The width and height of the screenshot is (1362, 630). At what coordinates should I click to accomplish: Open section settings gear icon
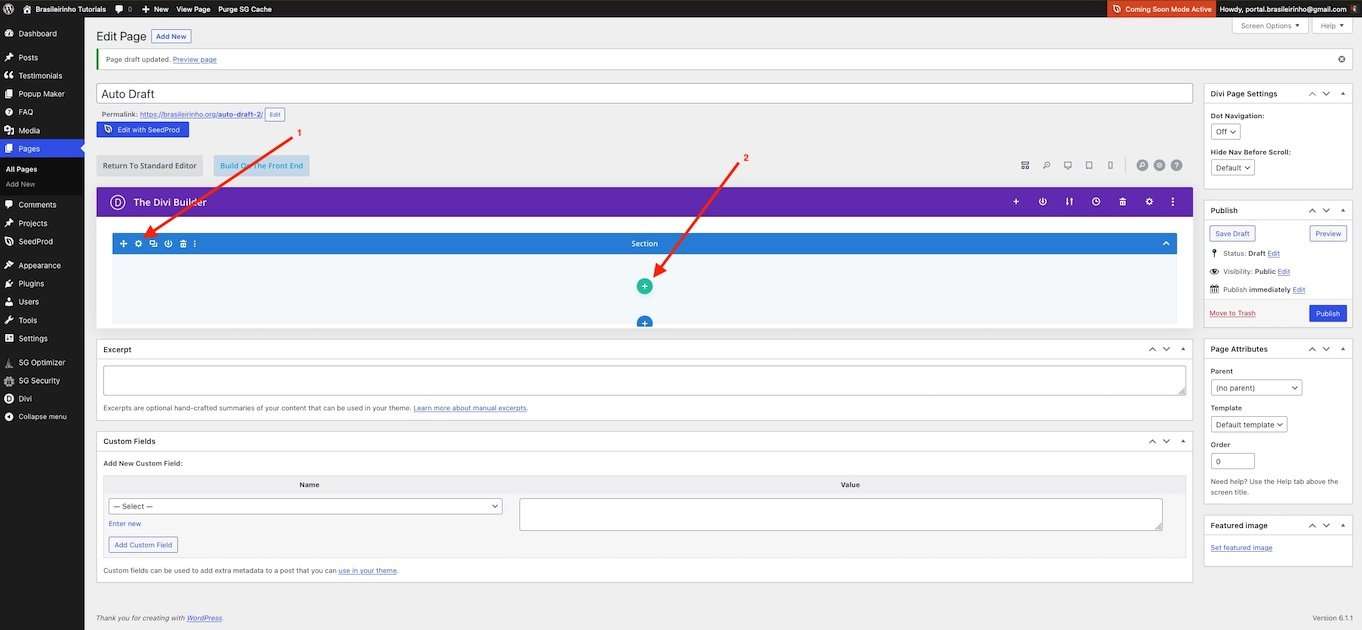coord(138,244)
